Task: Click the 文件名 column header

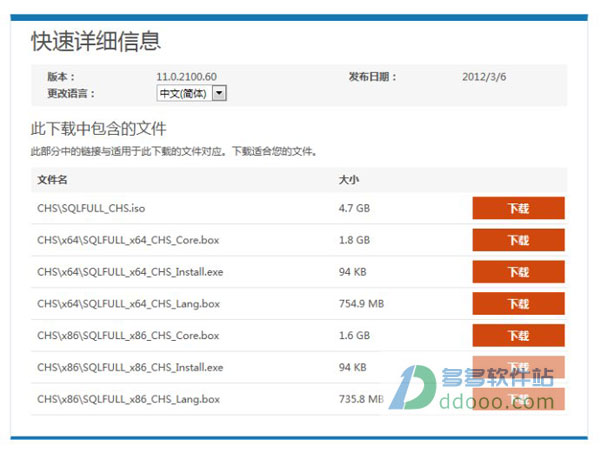Action: pos(52,179)
